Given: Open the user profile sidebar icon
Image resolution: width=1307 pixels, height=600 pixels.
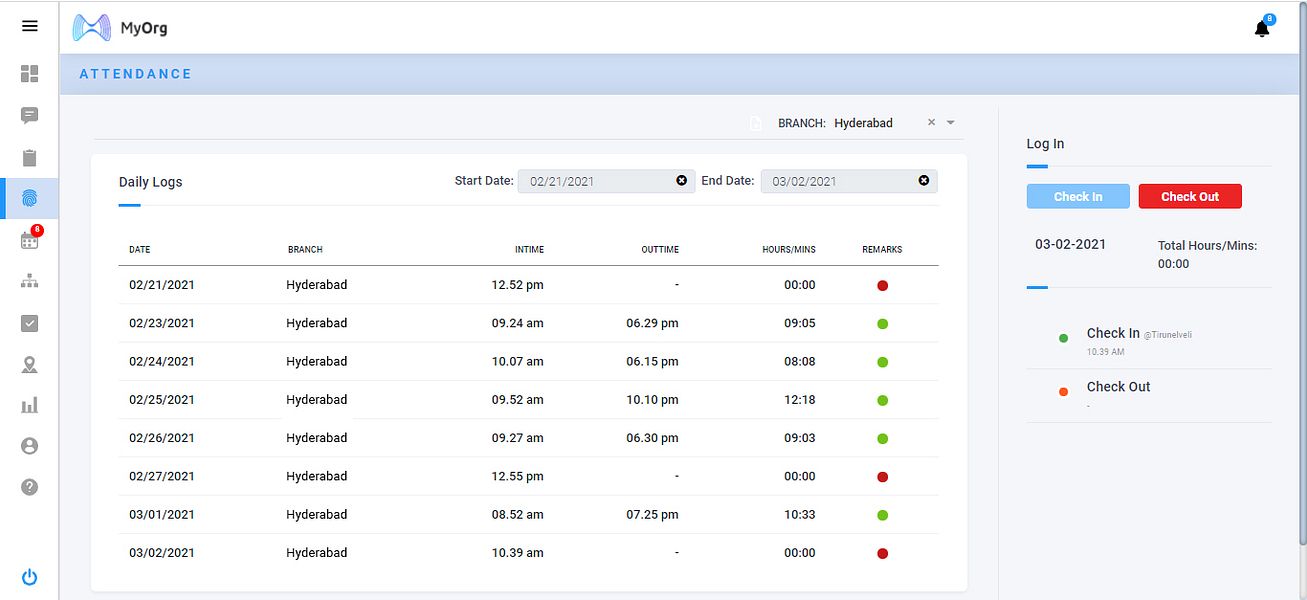Looking at the screenshot, I should coord(29,446).
